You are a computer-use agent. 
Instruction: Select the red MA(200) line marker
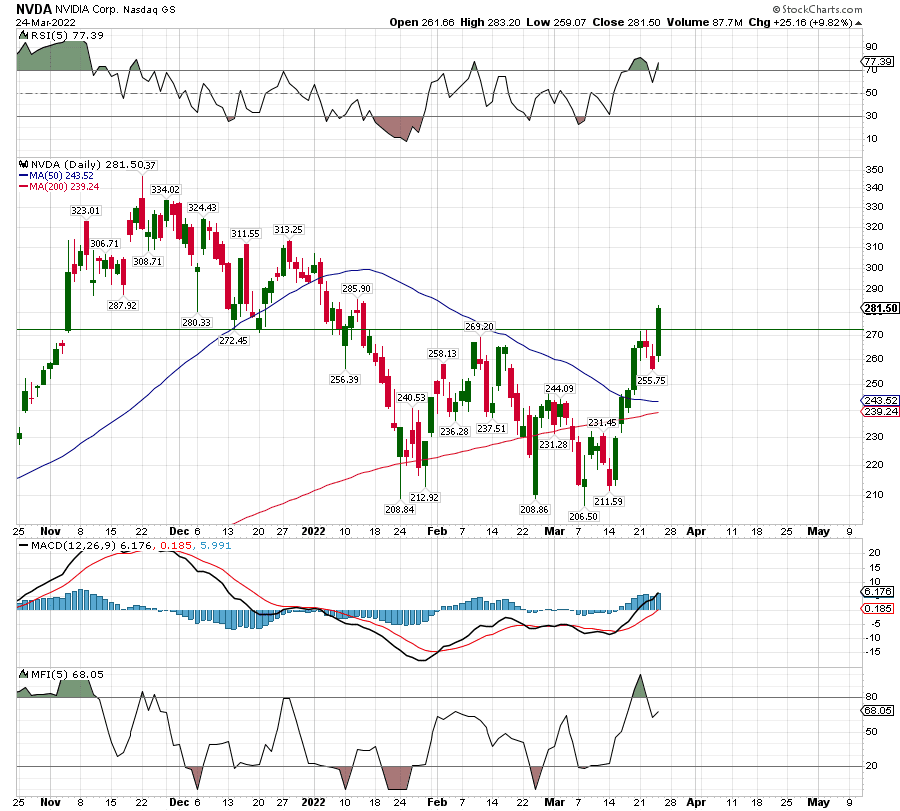point(24,187)
